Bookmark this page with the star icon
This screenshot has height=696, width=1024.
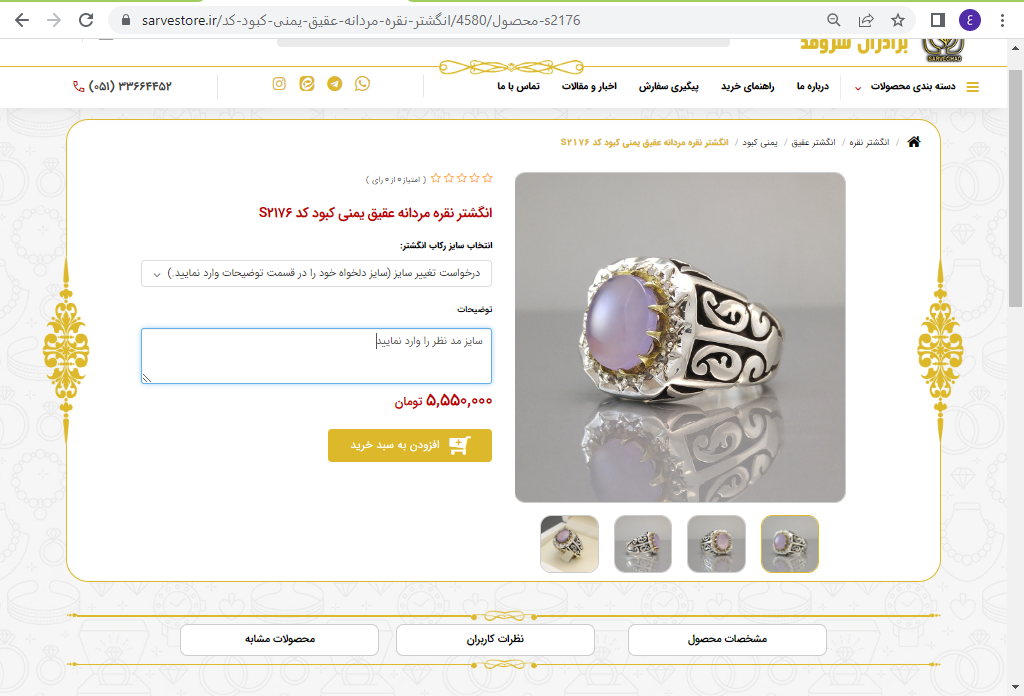pyautogui.click(x=898, y=20)
